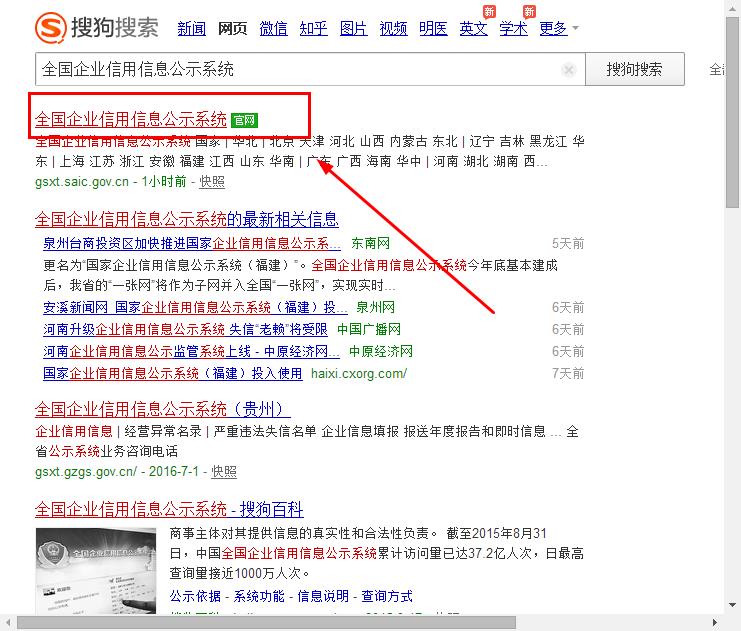Open the 泉州台商投资区 news link

(x=191, y=243)
